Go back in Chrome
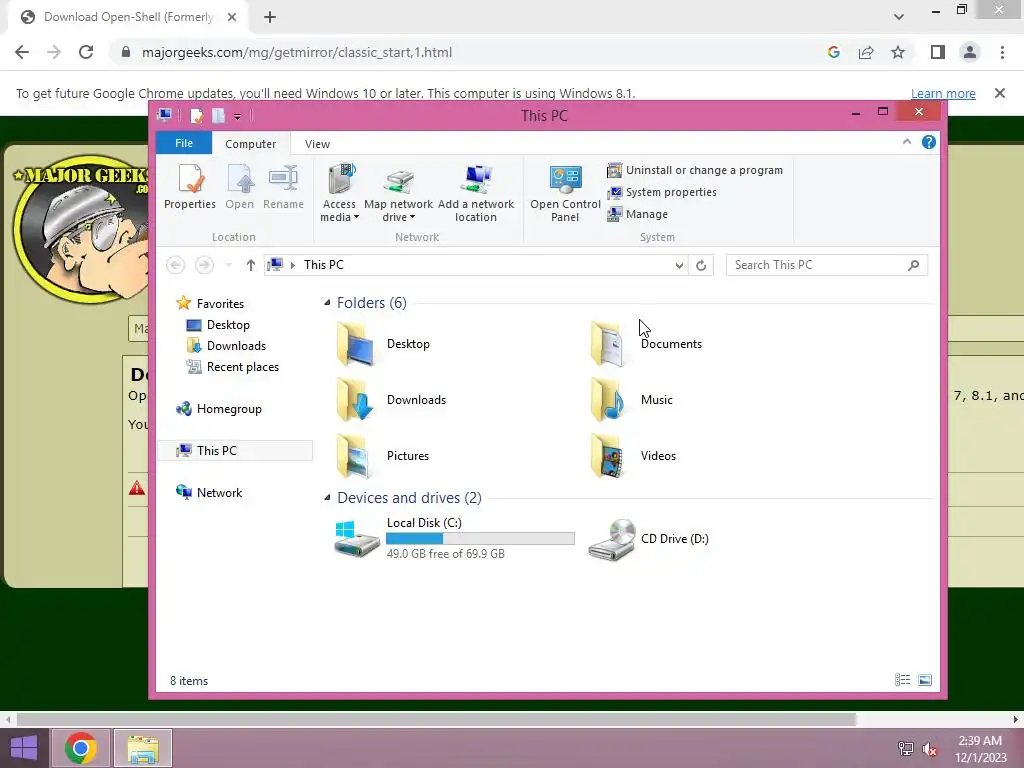 coord(22,52)
